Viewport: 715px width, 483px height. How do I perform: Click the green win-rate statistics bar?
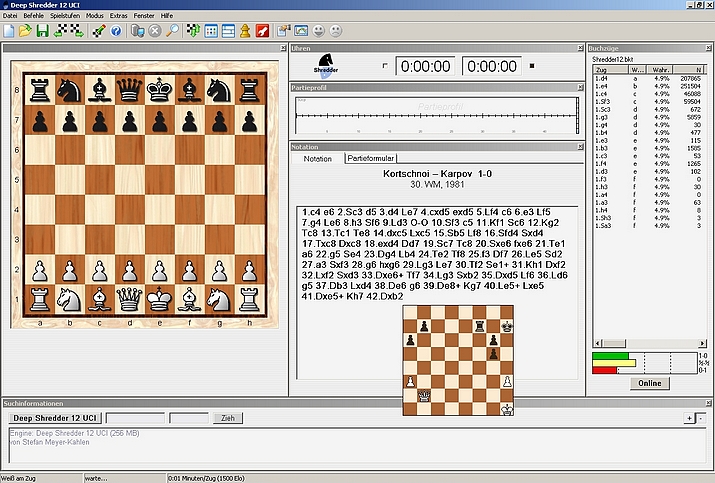coord(611,356)
